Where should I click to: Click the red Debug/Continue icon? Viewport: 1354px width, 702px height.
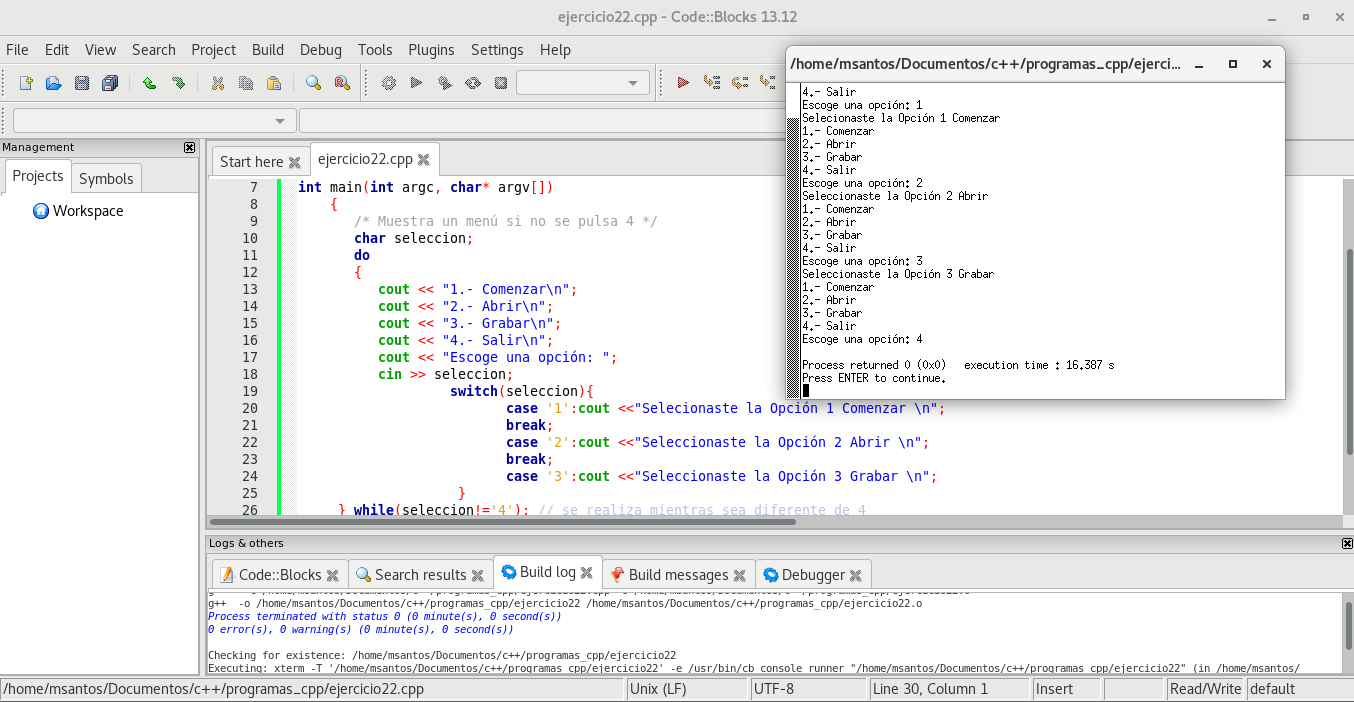click(x=683, y=83)
